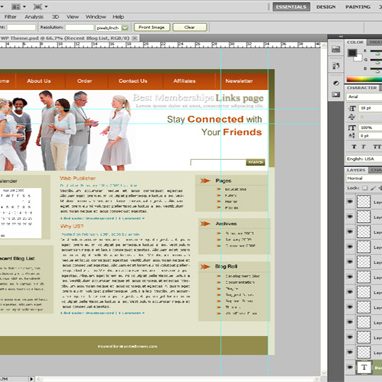Click the font size icon in Character panel
Viewport: 382px width, 382px height.
coord(352,108)
